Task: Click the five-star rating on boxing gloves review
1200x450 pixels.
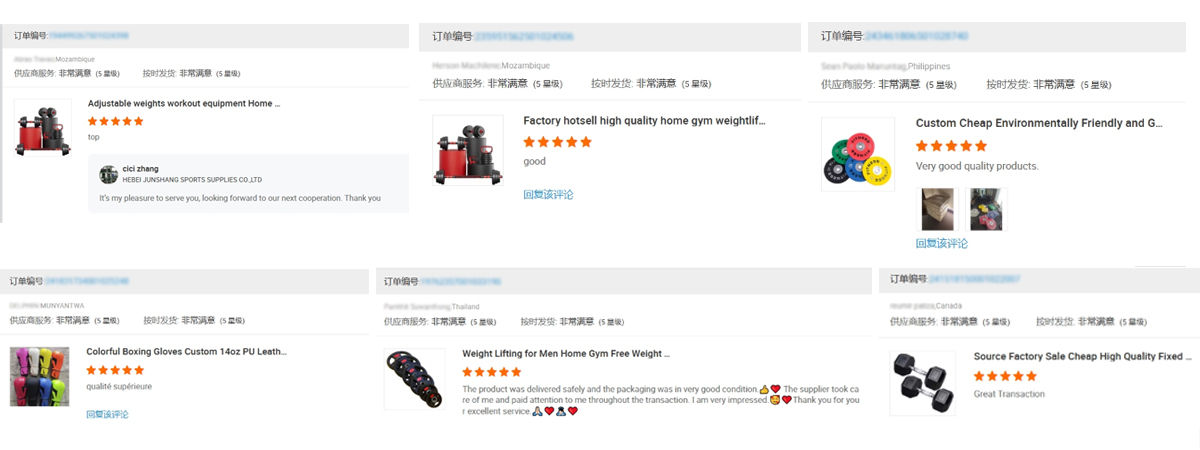Action: coord(115,369)
